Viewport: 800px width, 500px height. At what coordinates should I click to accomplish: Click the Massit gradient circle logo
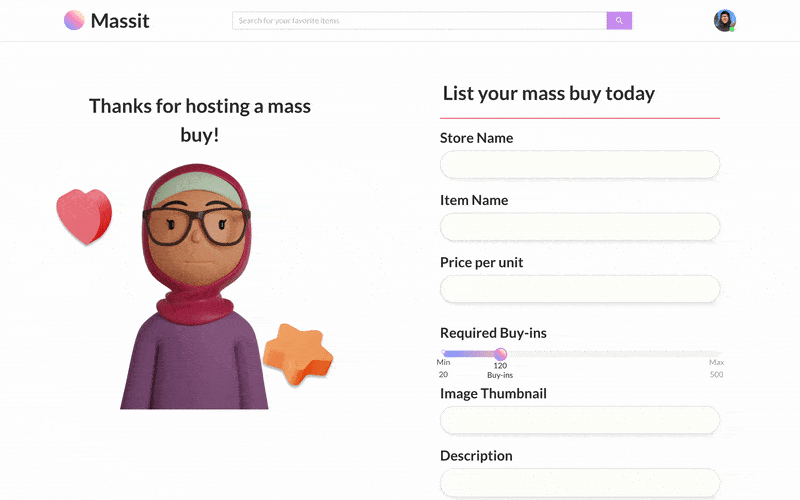click(74, 20)
